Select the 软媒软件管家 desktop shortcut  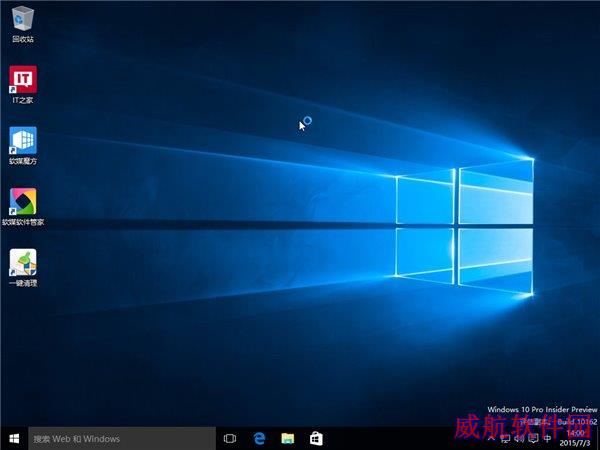tap(23, 207)
